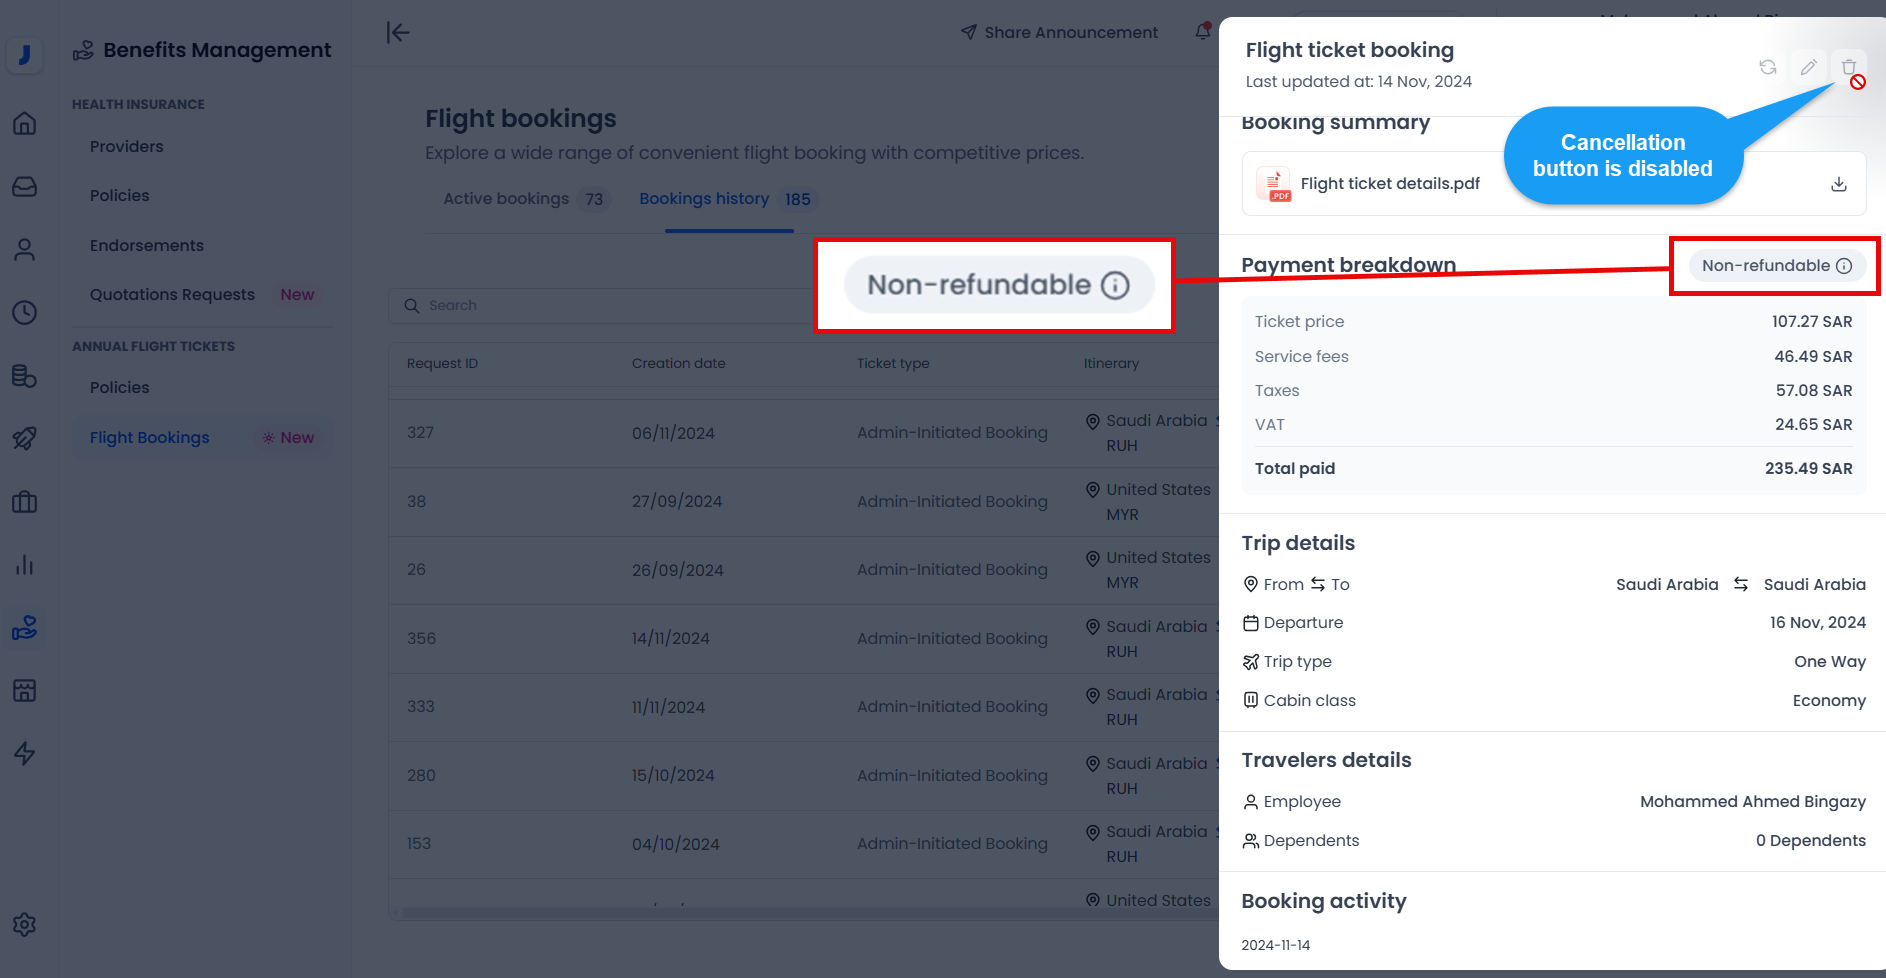Viewport: 1886px width, 978px height.
Task: Open the settings gear icon
Action: 25,925
